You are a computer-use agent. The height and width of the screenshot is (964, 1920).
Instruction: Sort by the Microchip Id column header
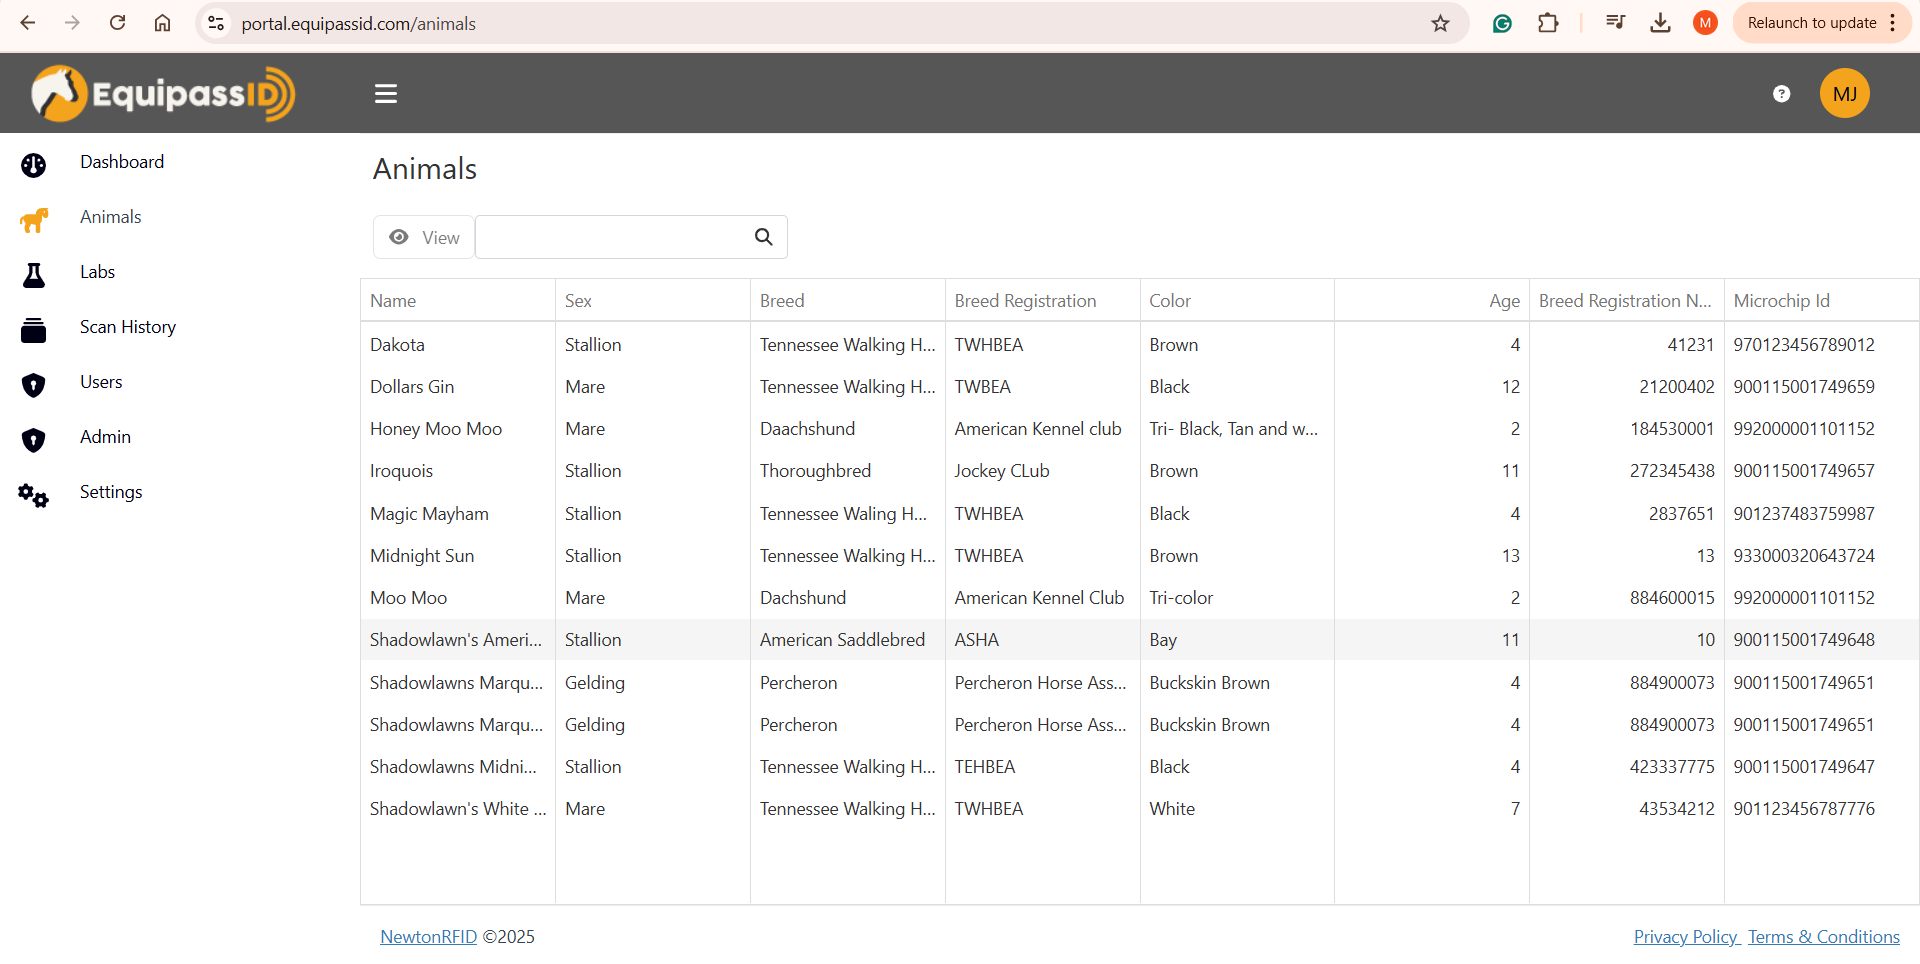[x=1822, y=301]
